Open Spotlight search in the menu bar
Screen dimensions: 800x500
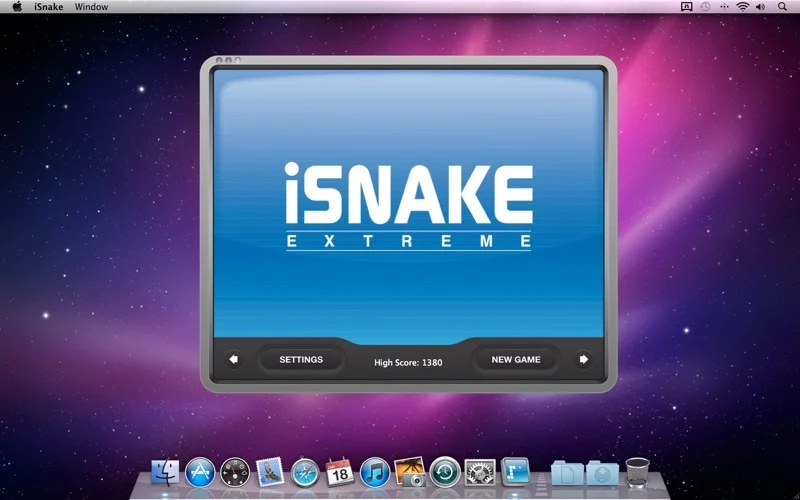coord(782,7)
